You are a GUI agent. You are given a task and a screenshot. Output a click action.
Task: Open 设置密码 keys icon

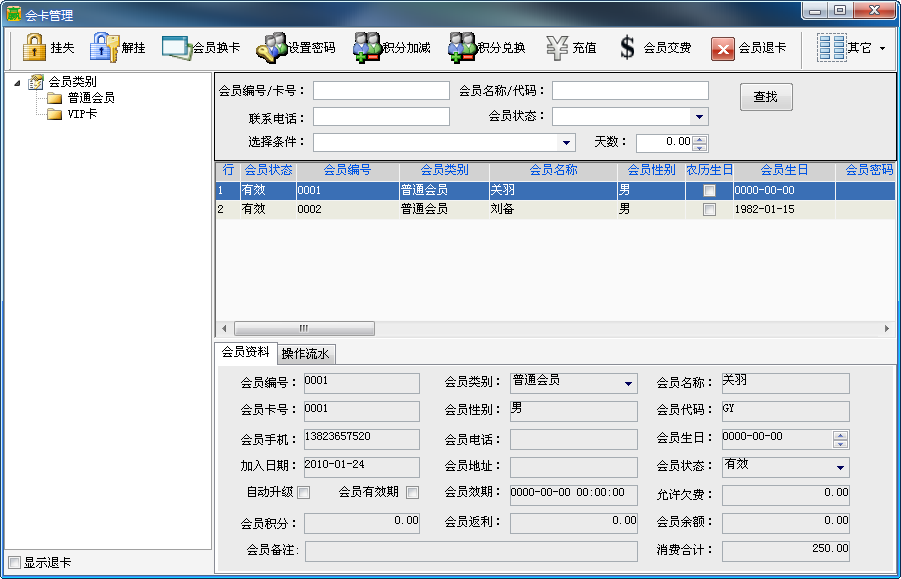[x=271, y=47]
